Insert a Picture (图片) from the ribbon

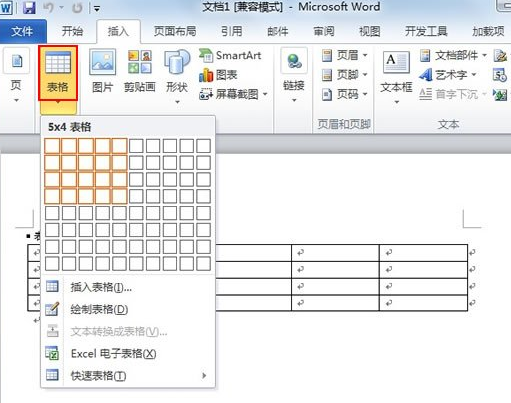(x=102, y=71)
